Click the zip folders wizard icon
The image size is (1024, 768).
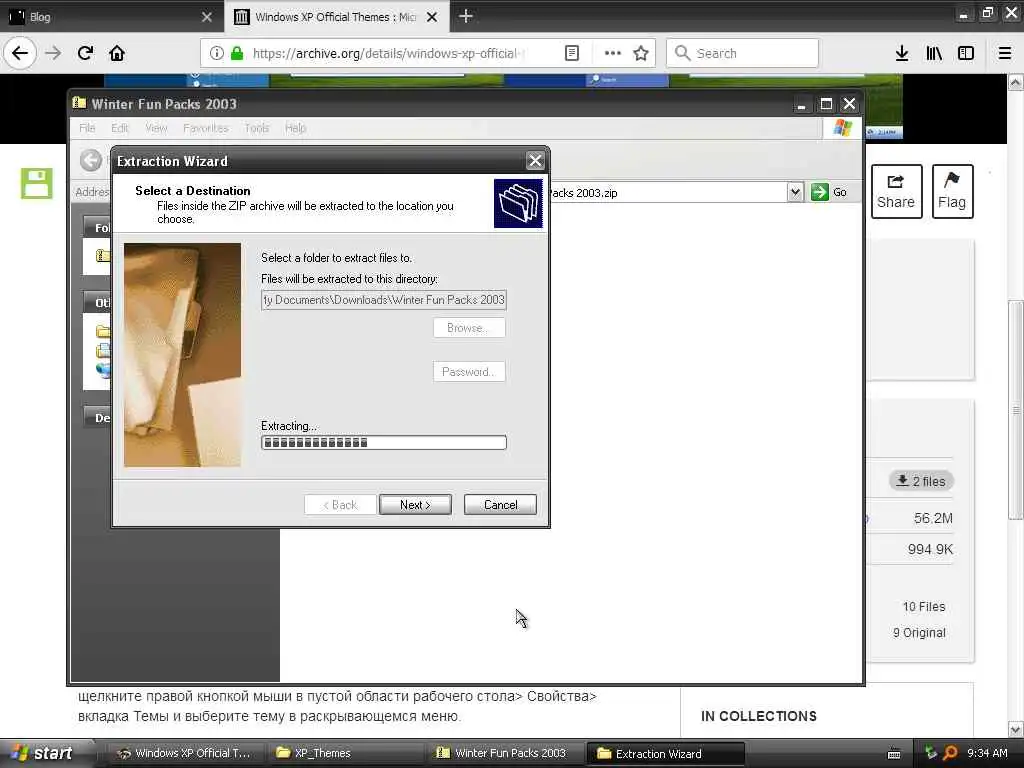(x=518, y=203)
